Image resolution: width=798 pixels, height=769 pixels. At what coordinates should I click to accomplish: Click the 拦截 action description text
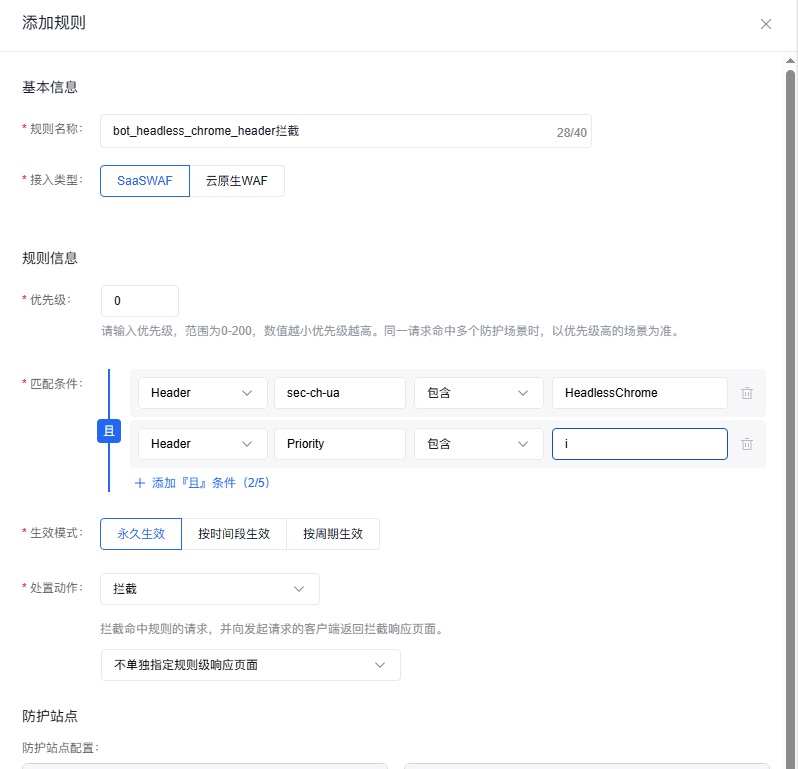tap(273, 629)
